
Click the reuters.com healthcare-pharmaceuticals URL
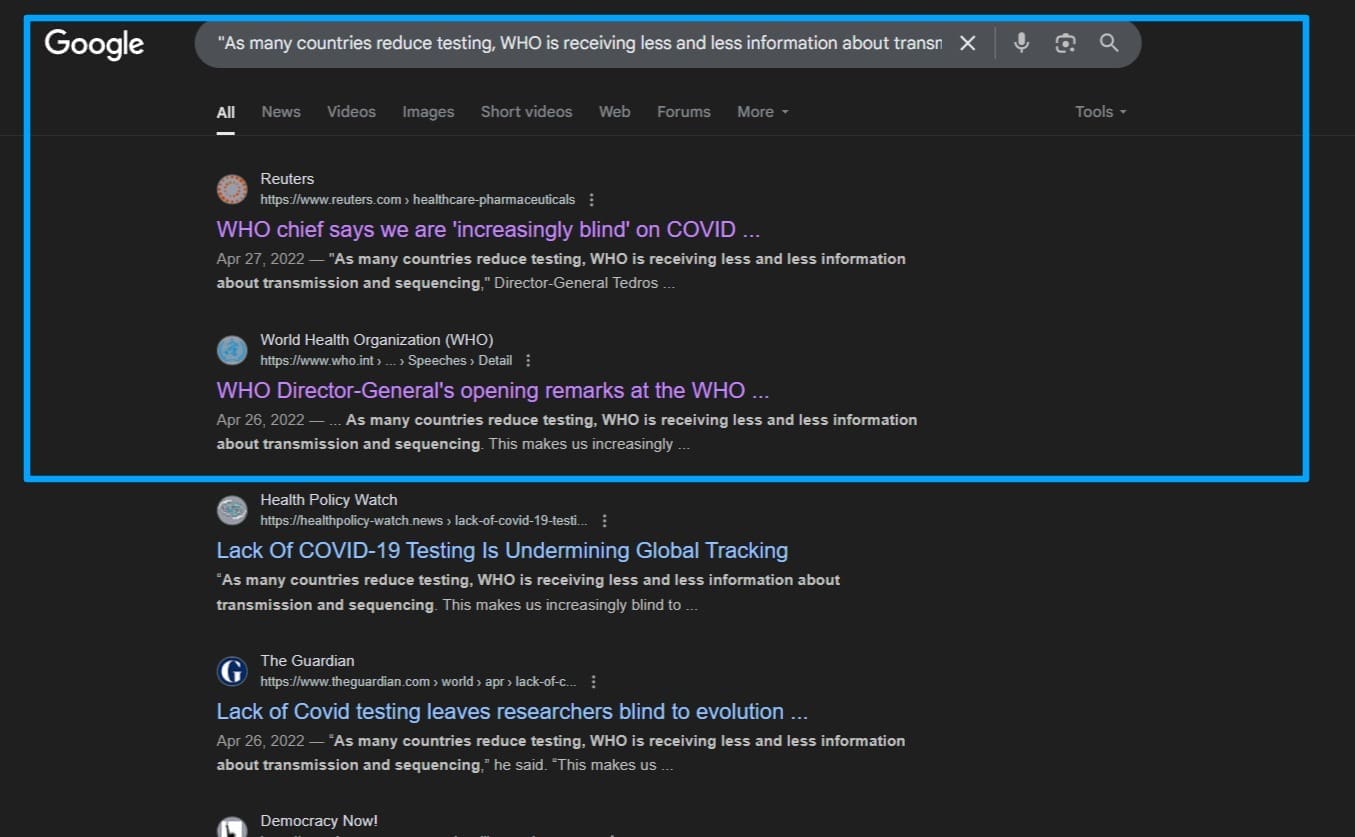[418, 200]
